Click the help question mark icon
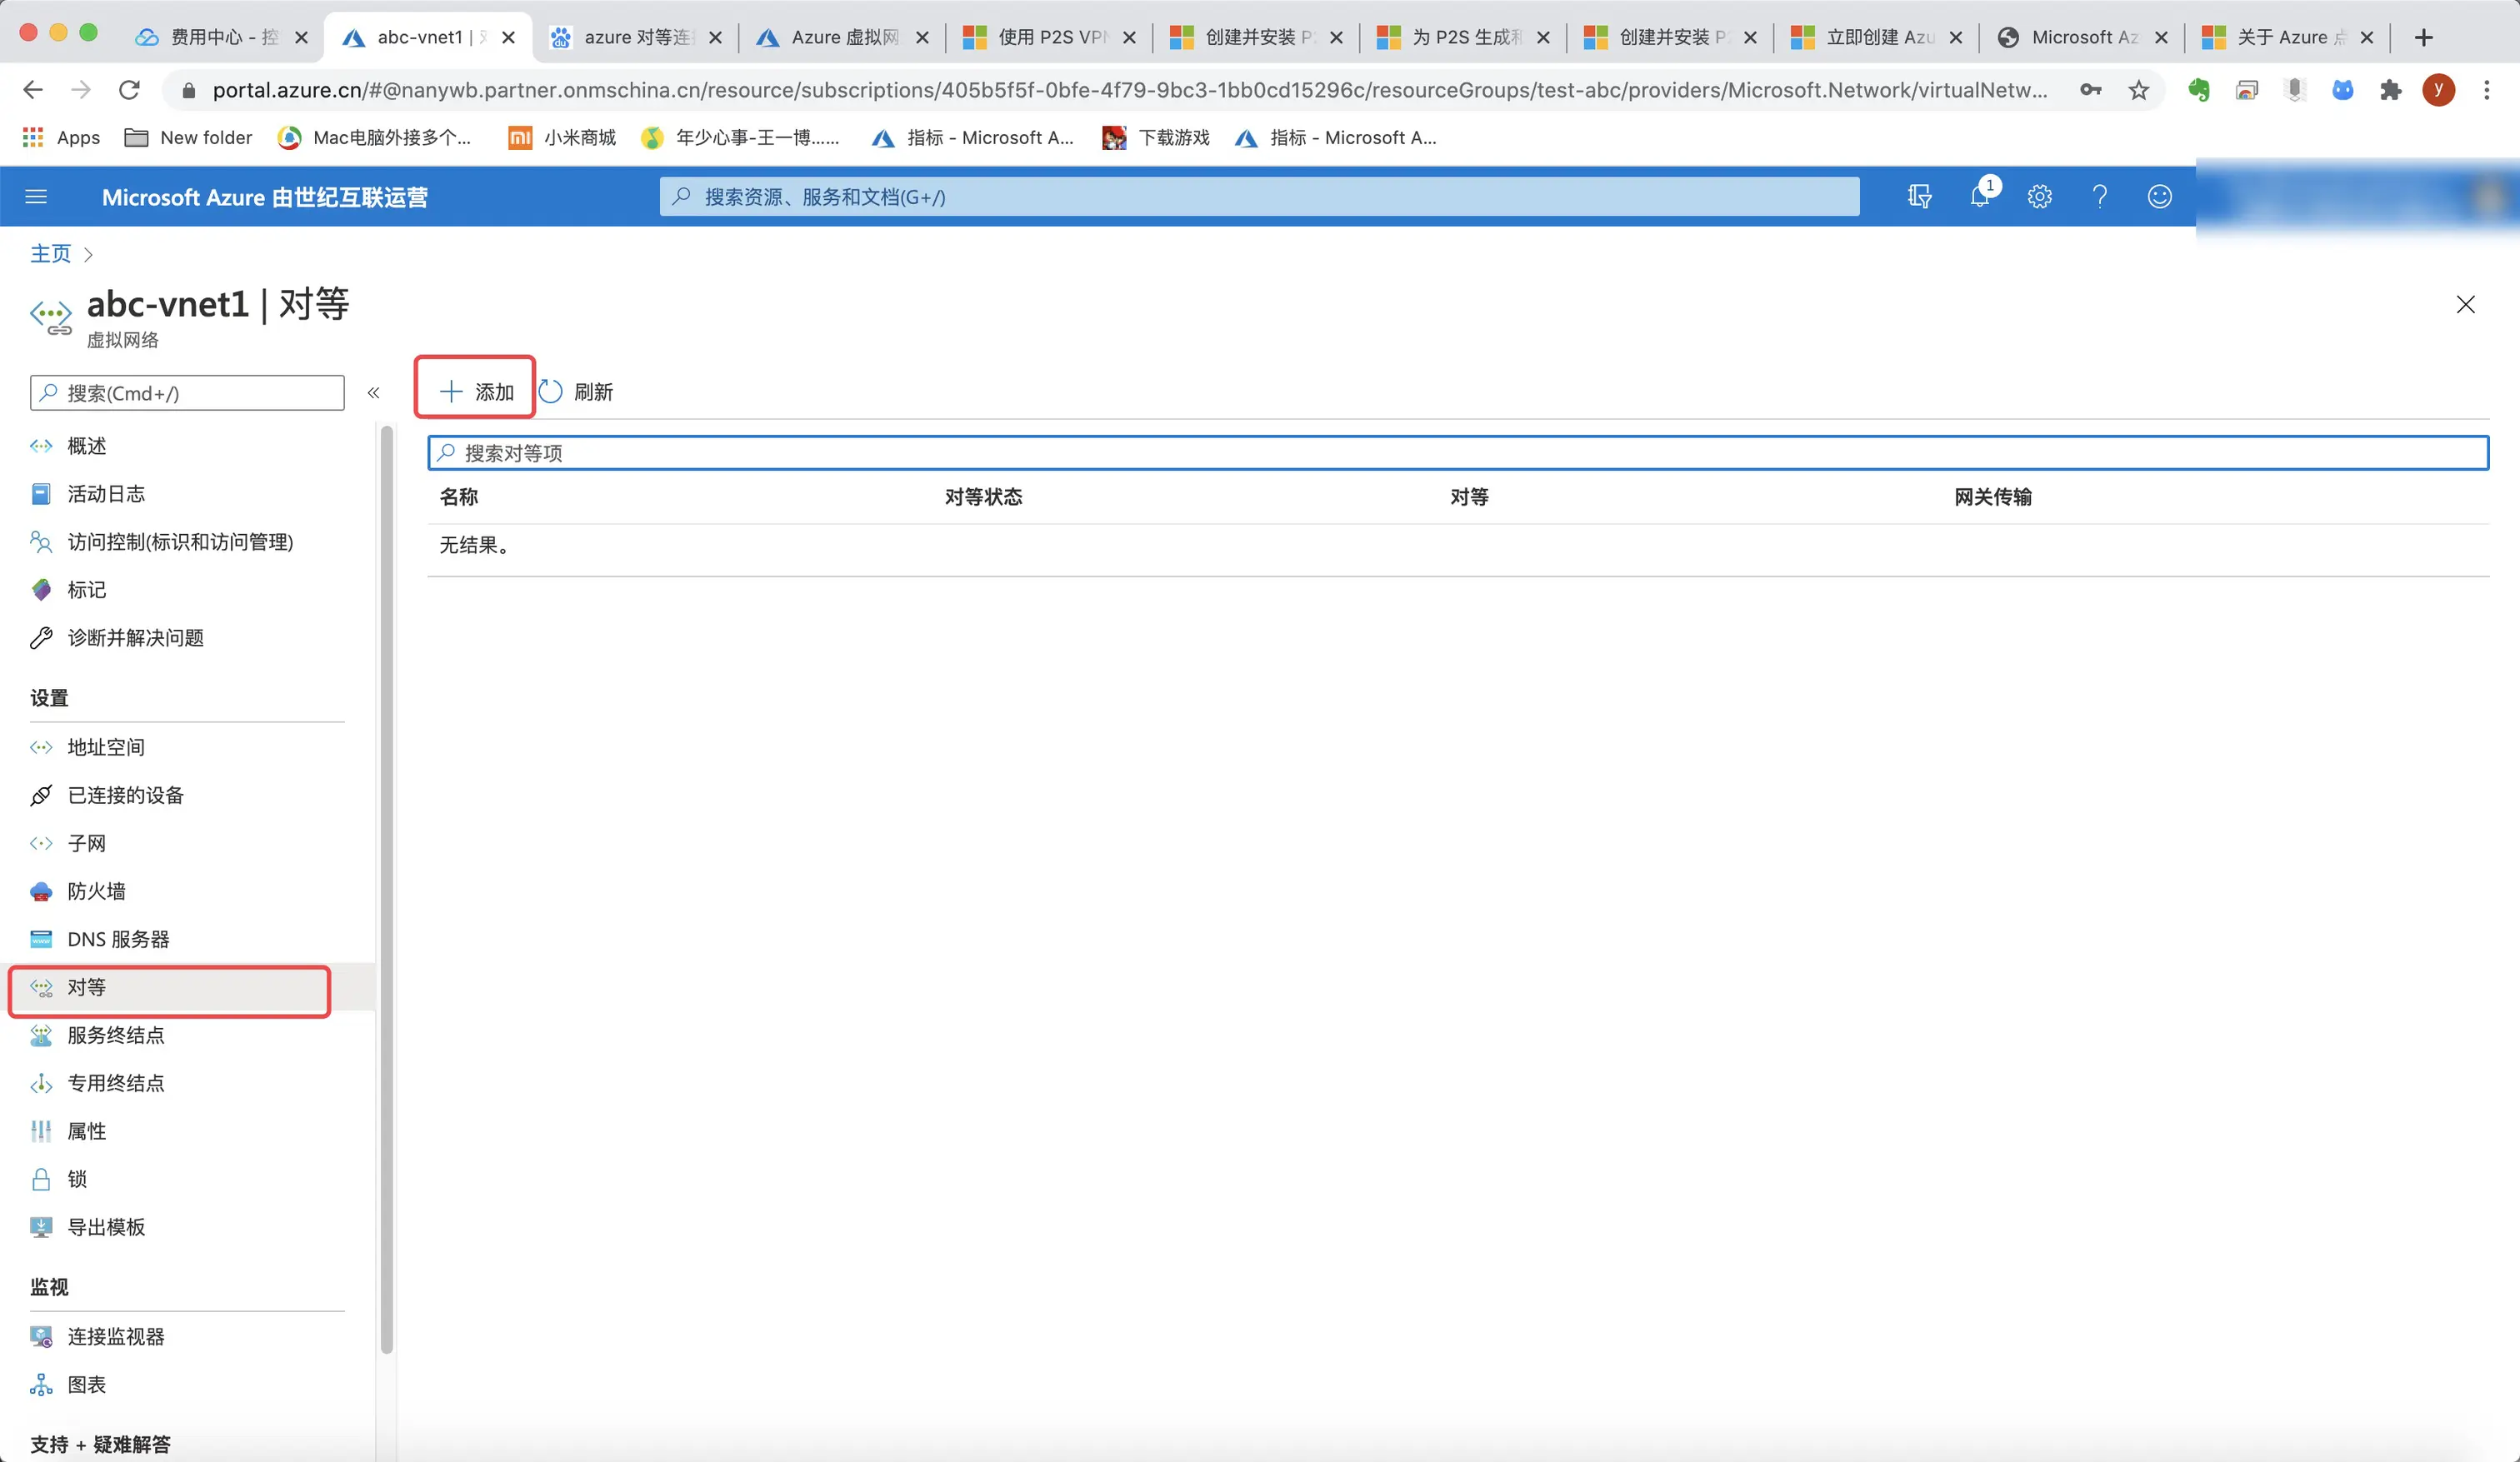 (2099, 196)
